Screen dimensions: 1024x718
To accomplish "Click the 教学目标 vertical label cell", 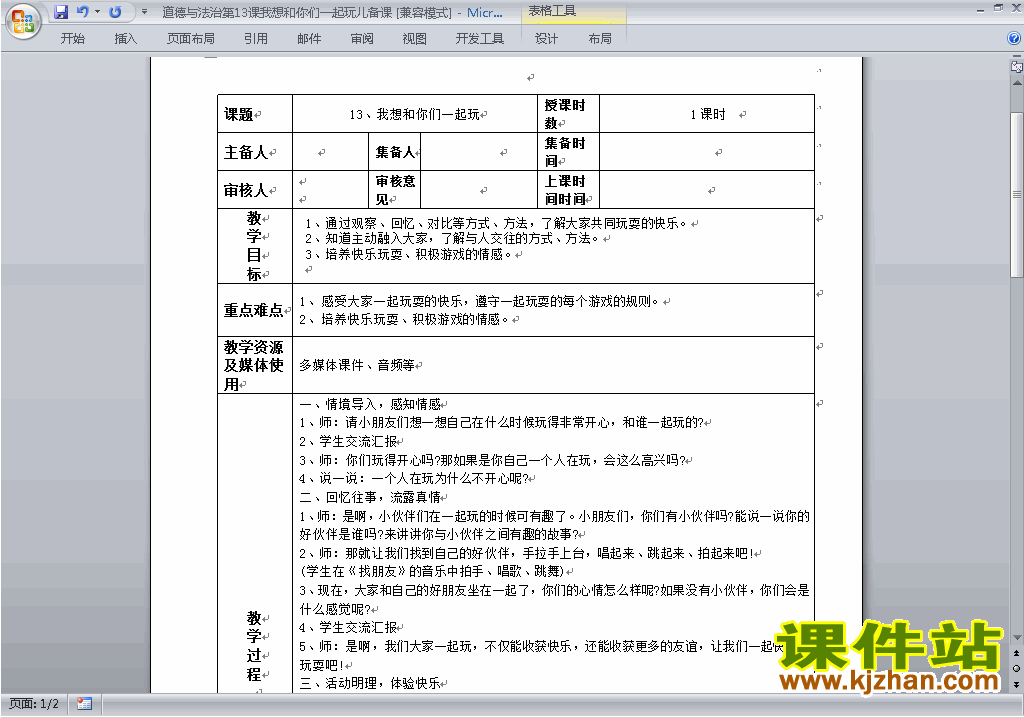I will point(255,246).
